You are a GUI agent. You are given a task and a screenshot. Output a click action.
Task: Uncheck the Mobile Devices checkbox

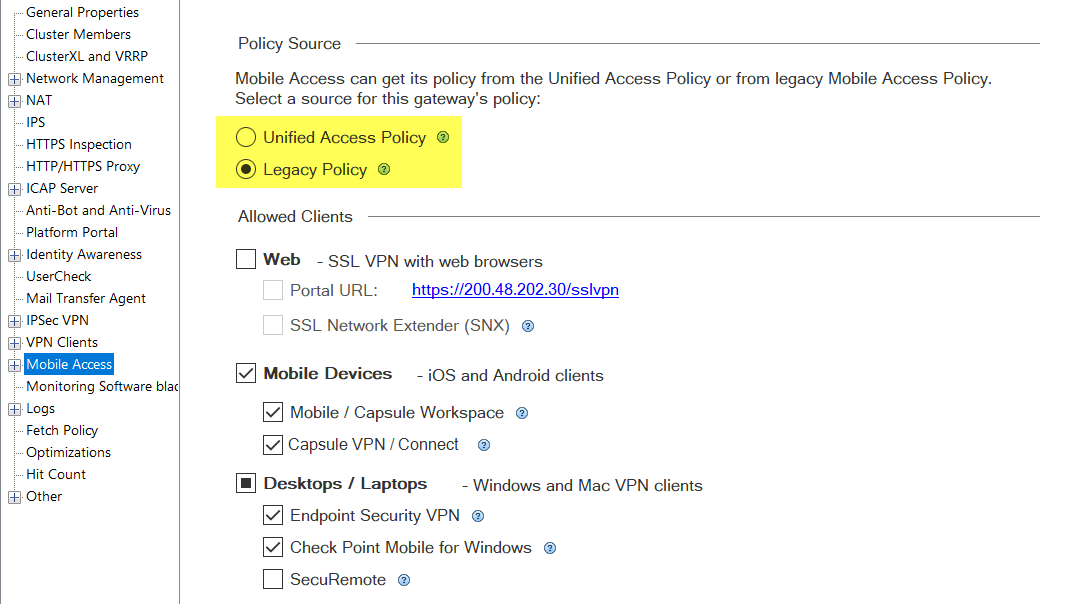[x=246, y=373]
